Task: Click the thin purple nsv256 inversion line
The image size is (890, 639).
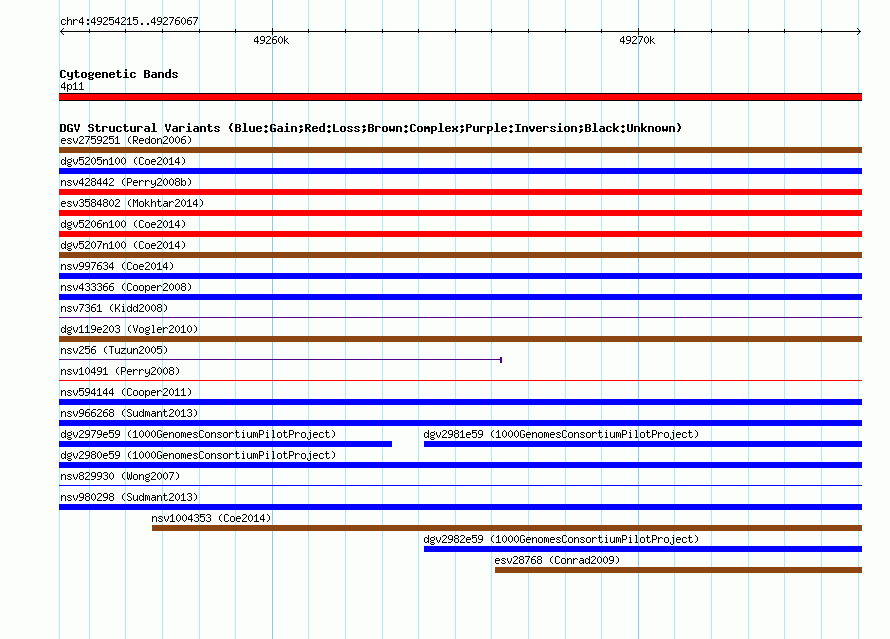Action: pyautogui.click(x=280, y=359)
